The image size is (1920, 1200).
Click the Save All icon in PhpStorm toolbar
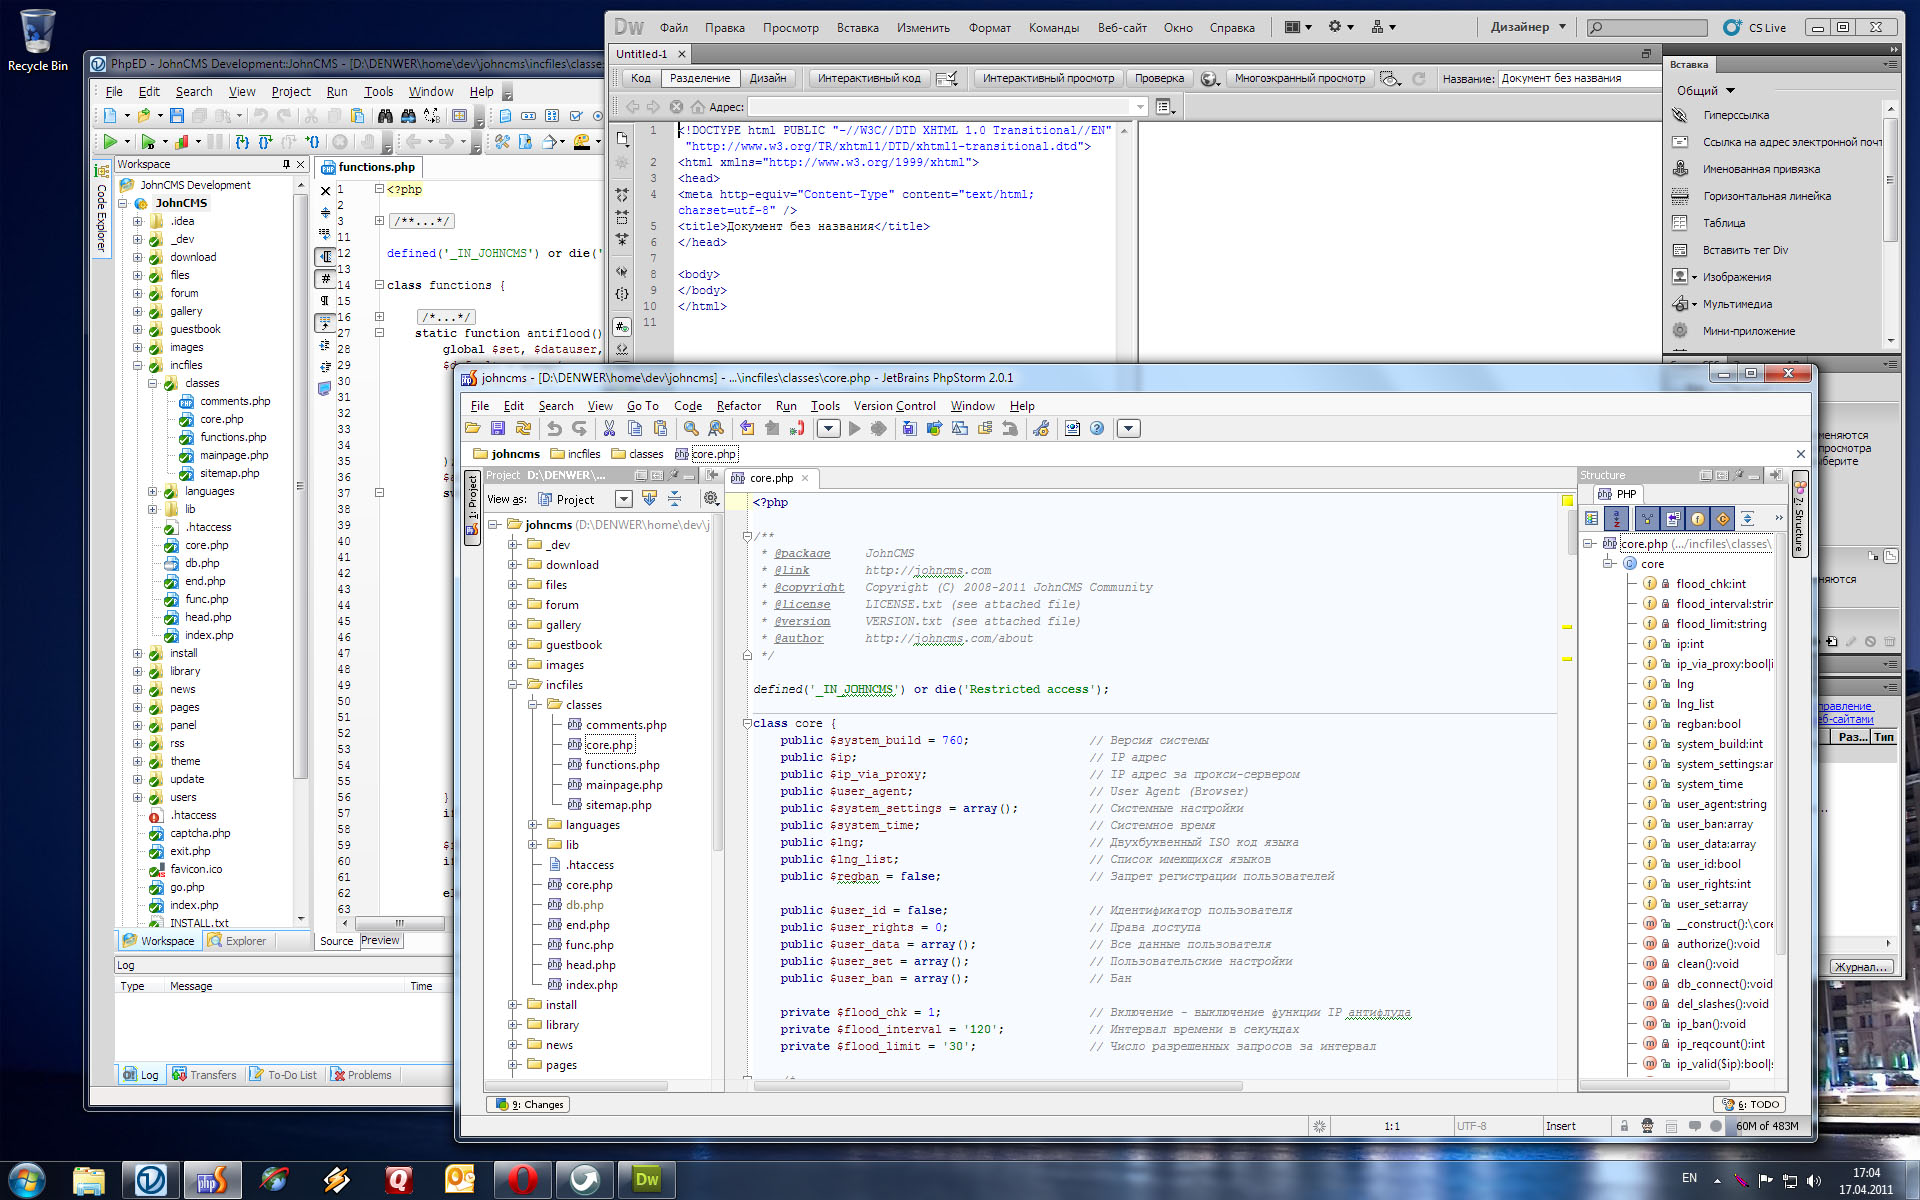tap(498, 429)
